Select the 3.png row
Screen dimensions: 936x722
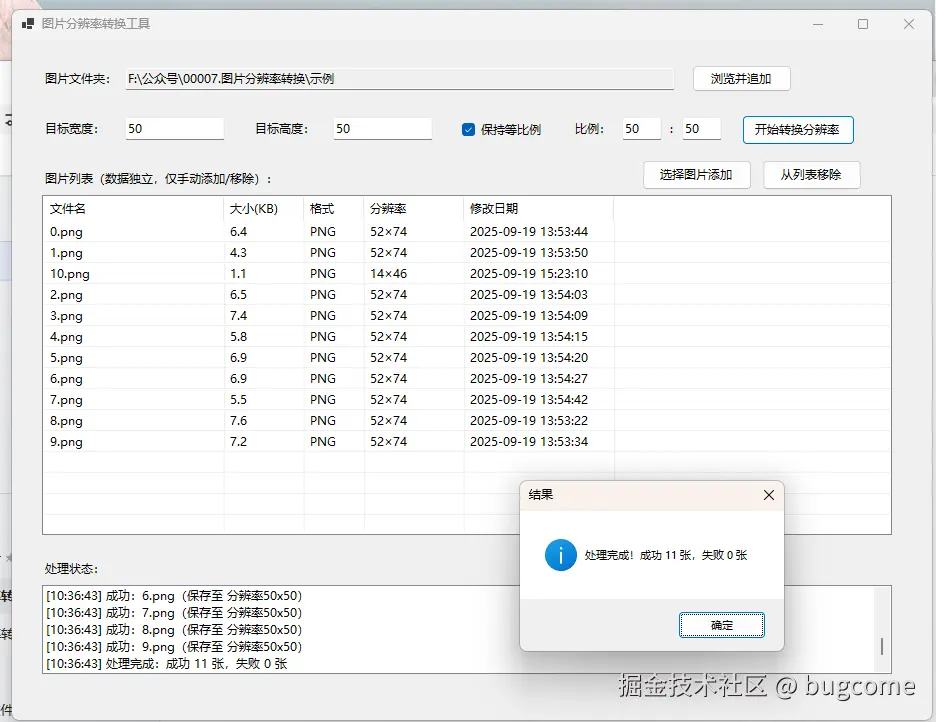(467, 316)
